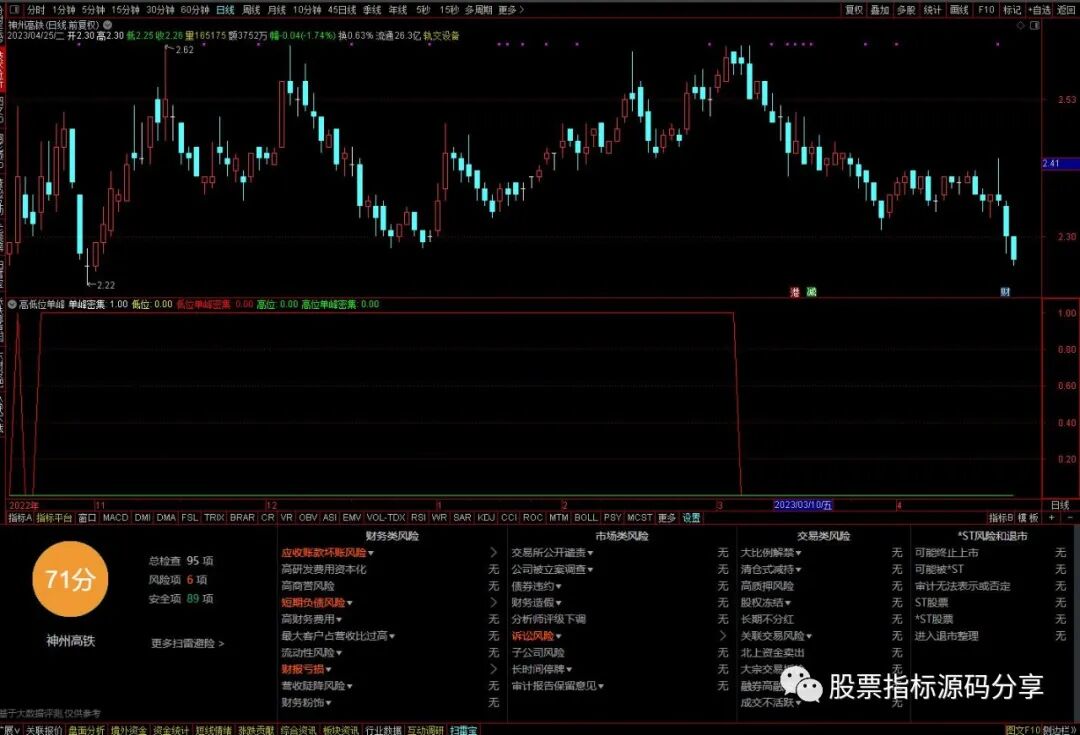
Task: Open the 行业数据 bottom tab
Action: [383, 729]
